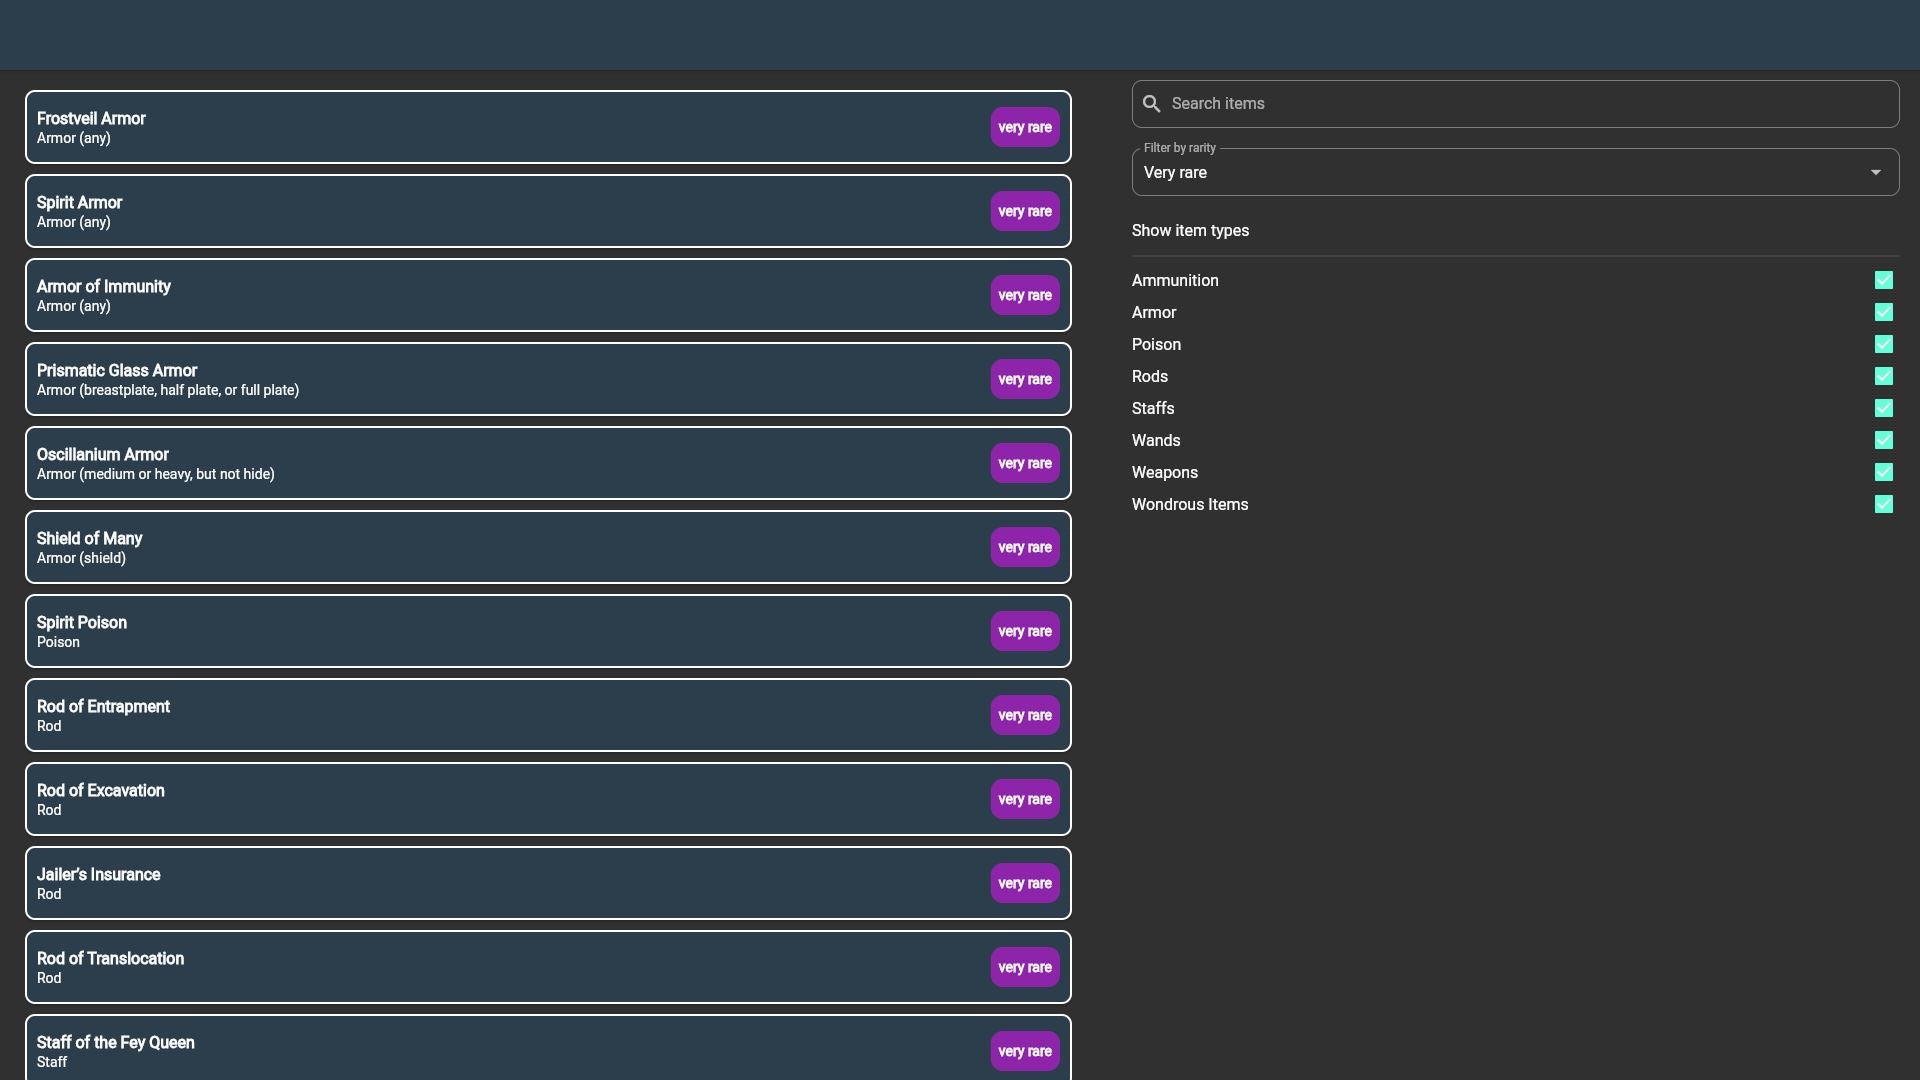The width and height of the screenshot is (1920, 1080).
Task: Disable the Rods item type
Action: [x=1883, y=377]
